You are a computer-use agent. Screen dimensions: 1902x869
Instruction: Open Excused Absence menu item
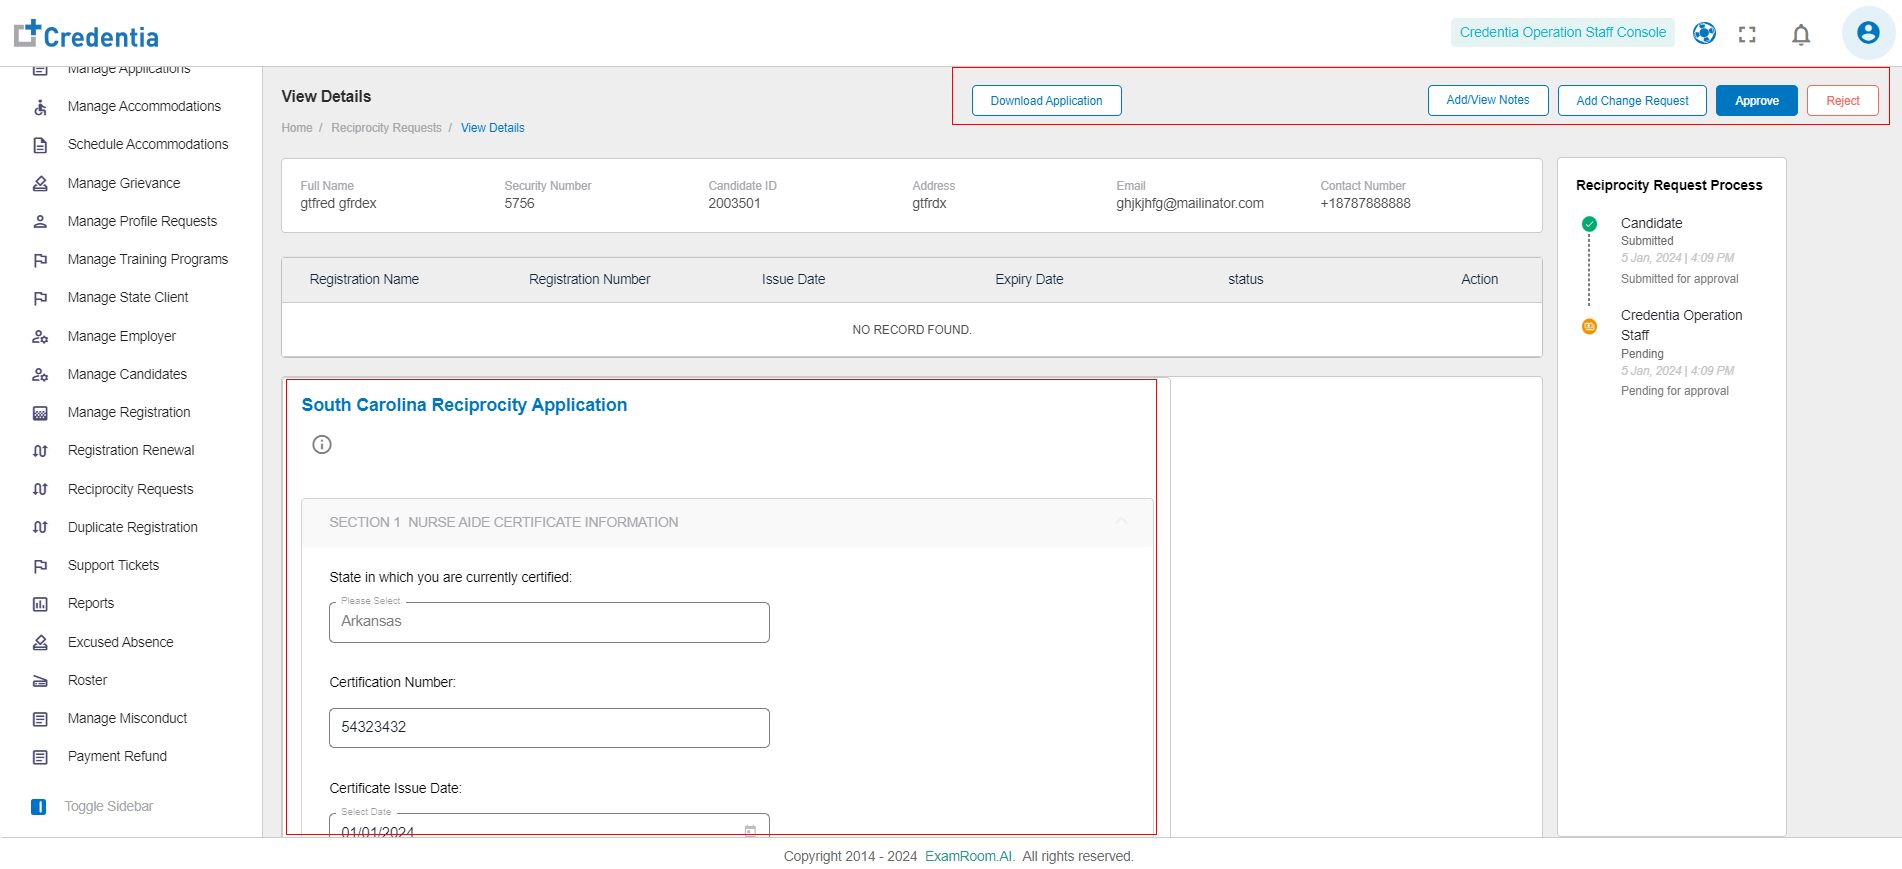pos(121,643)
